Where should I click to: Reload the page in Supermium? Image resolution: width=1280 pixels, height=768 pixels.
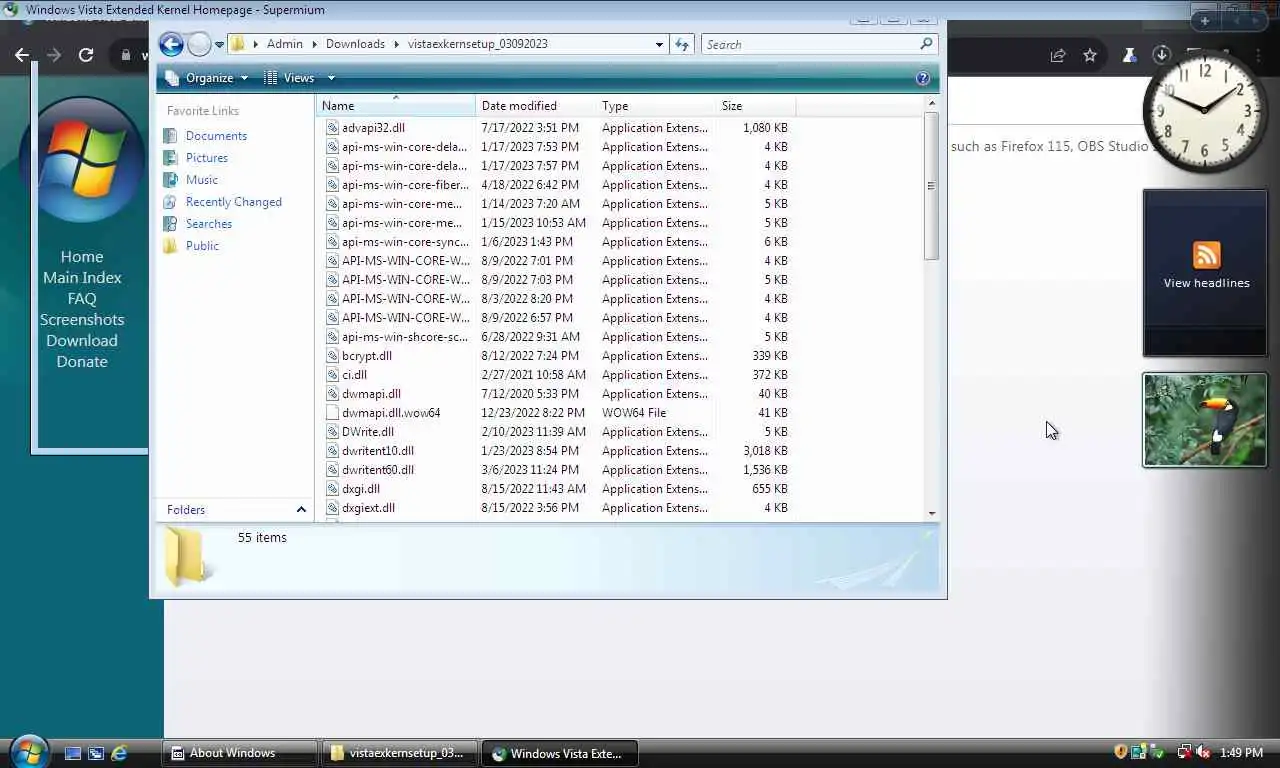(86, 56)
